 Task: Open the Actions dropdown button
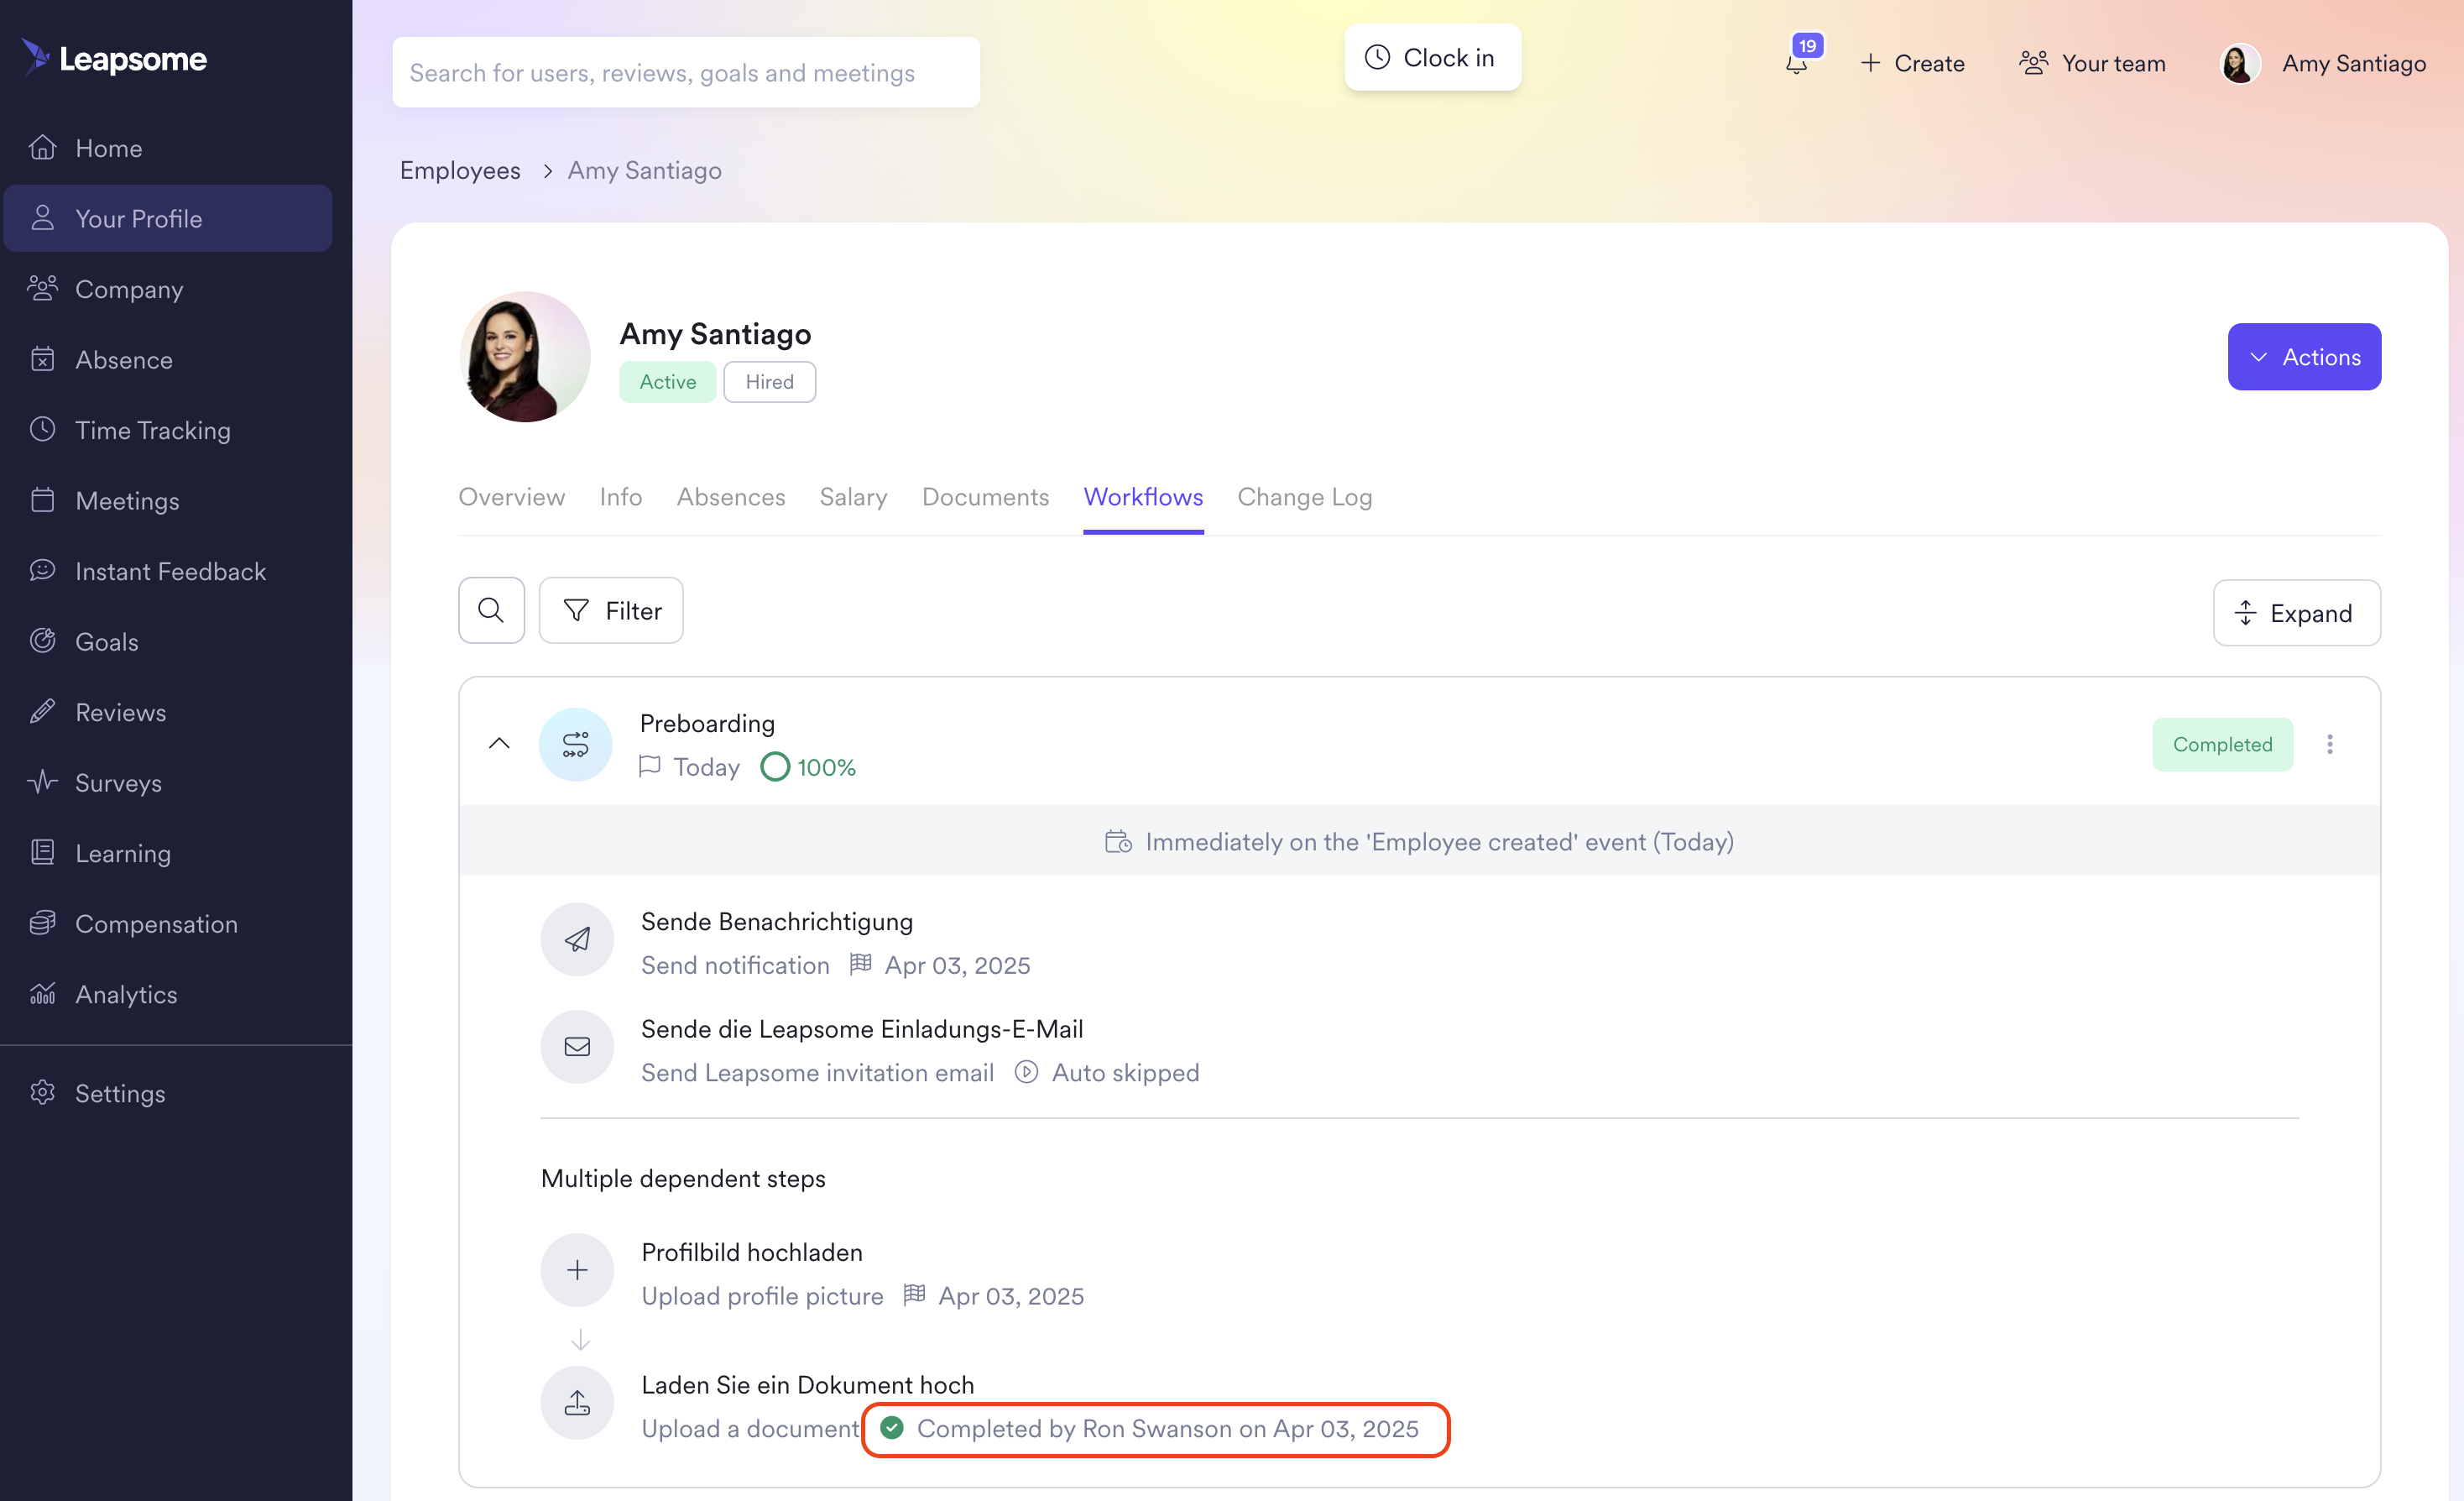2304,357
